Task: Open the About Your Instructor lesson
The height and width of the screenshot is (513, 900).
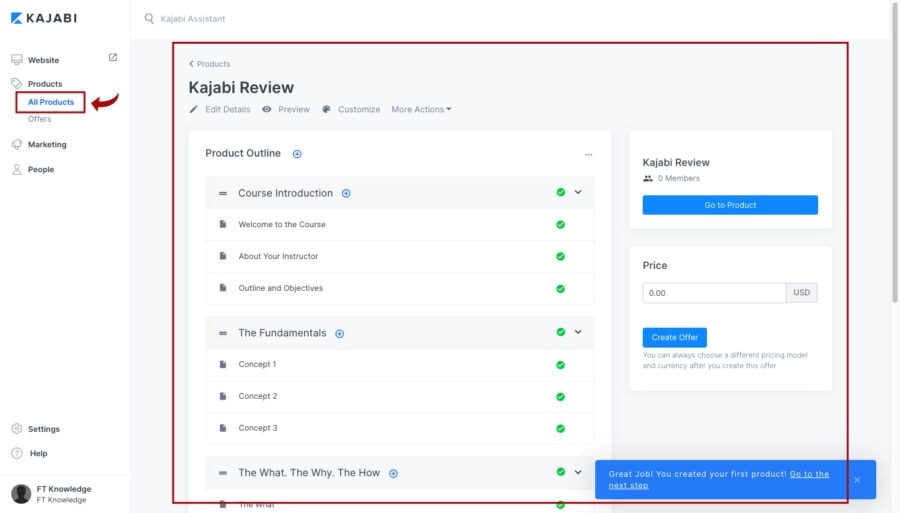Action: [278, 256]
